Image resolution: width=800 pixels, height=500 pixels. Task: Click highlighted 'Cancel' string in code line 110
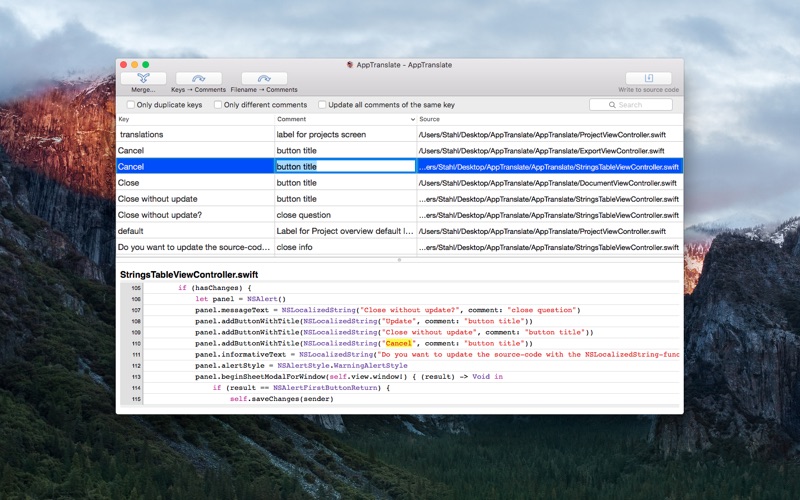click(x=398, y=343)
